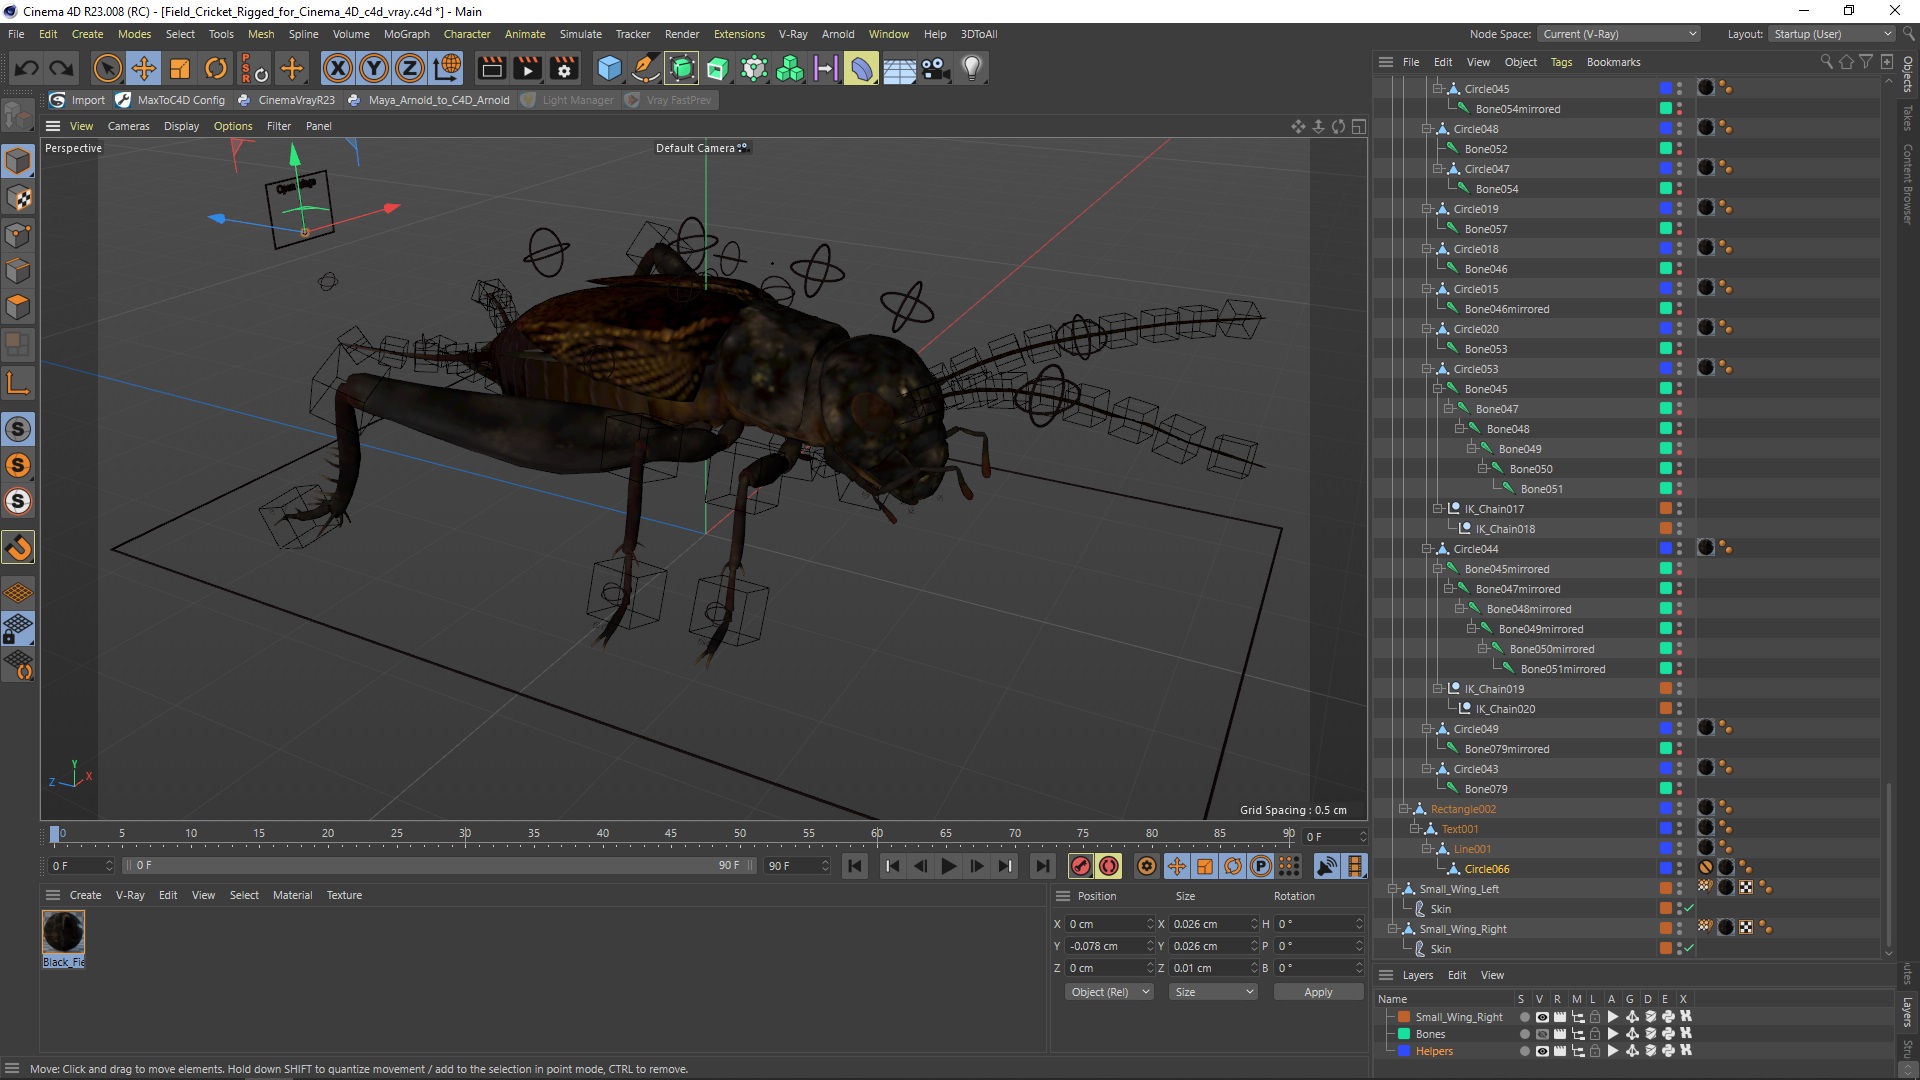Screen dimensions: 1920x1080
Task: Open the Character menu
Action: [467, 34]
